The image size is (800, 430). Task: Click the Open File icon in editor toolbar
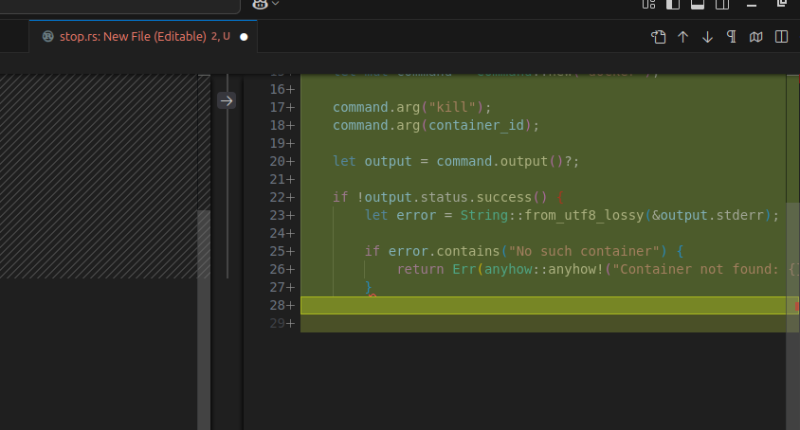pyautogui.click(x=658, y=37)
